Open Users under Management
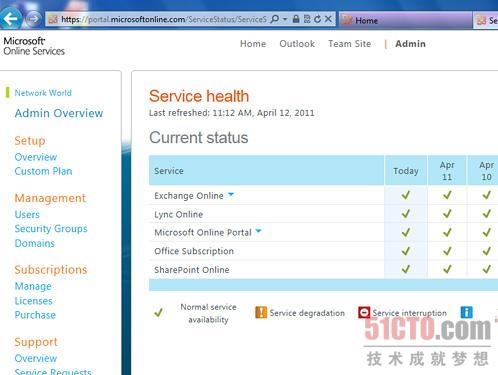Viewport: 498px width, 375px height. coord(27,214)
